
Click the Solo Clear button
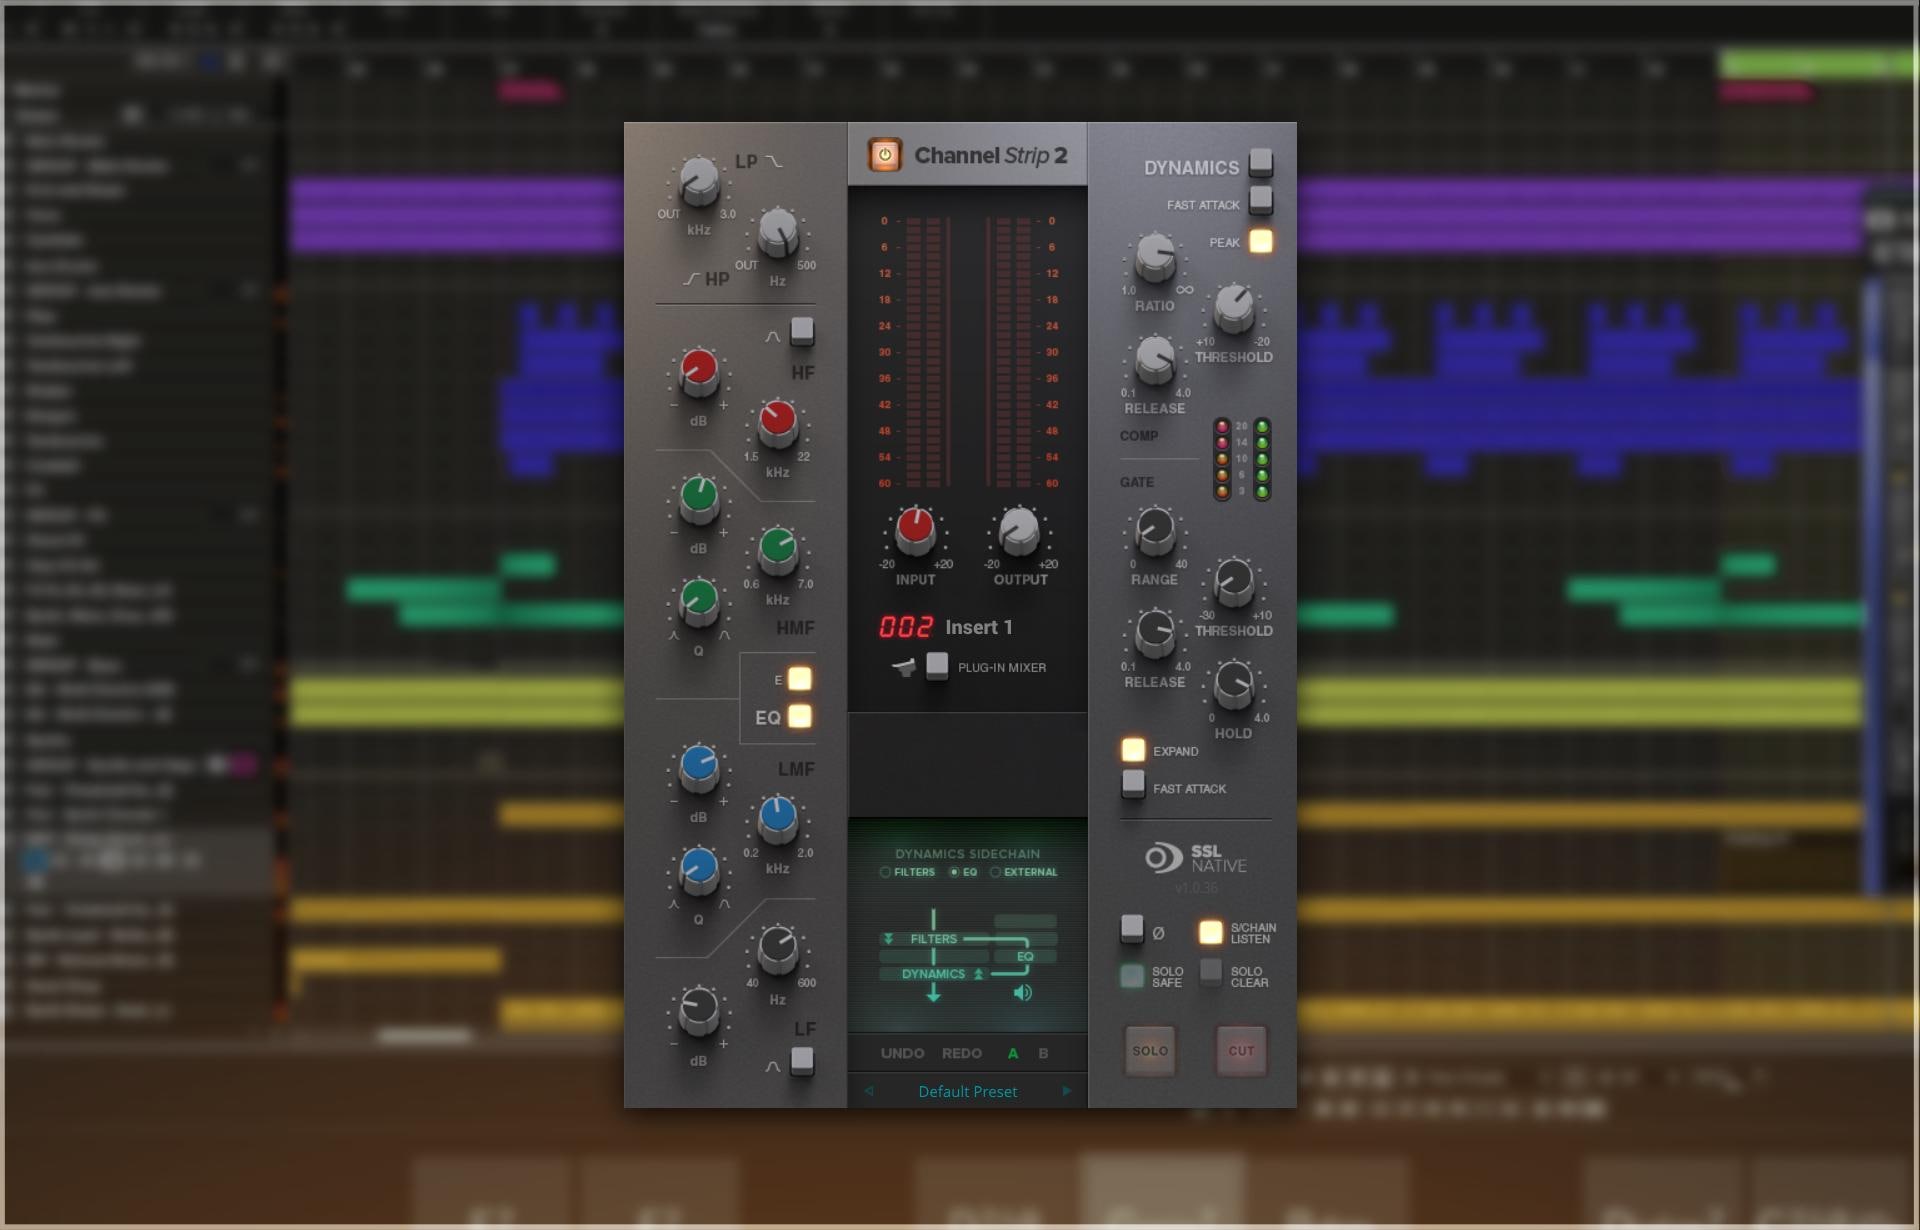coord(1211,972)
